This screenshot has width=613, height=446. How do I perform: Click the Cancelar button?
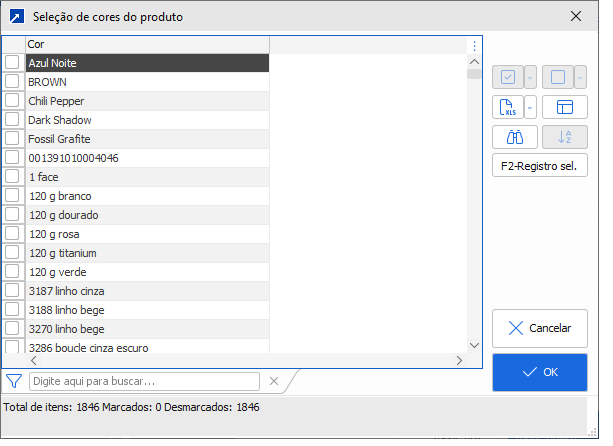click(x=540, y=328)
